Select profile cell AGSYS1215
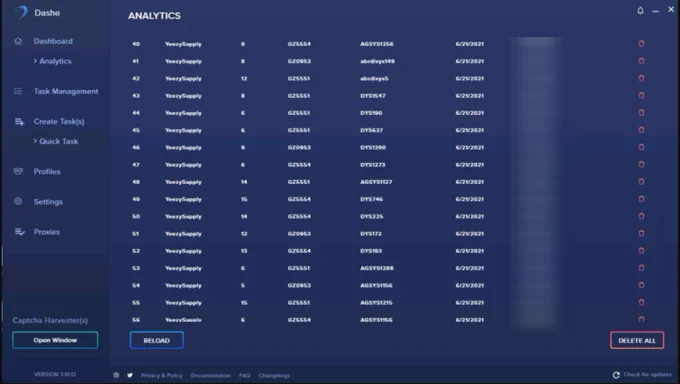 coord(376,302)
